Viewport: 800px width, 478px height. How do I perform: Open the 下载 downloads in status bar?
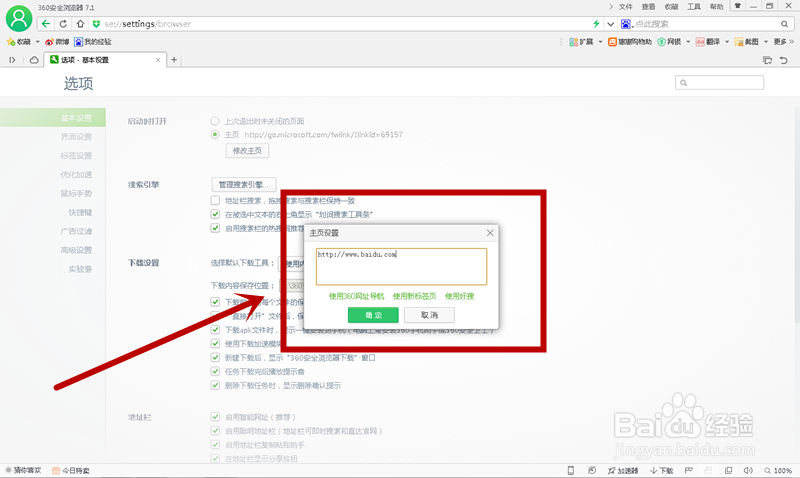coord(662,470)
